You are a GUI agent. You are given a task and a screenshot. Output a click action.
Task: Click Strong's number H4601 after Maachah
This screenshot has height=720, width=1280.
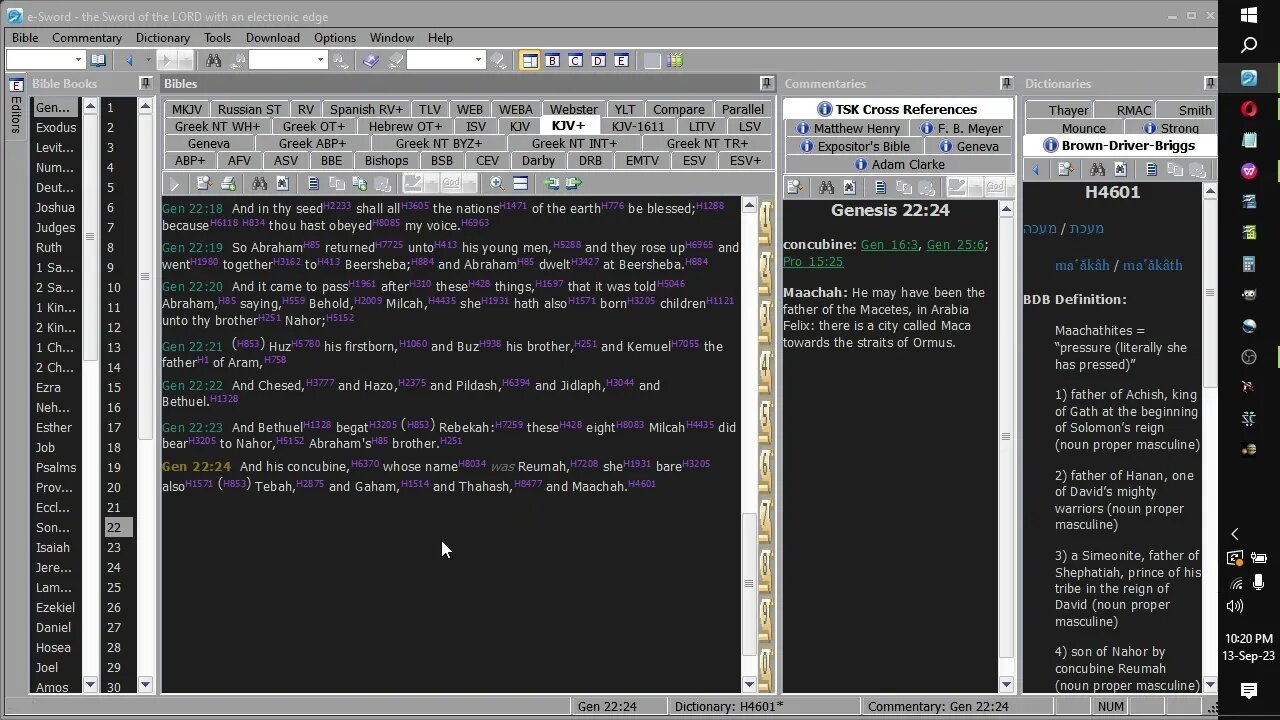tap(641, 483)
